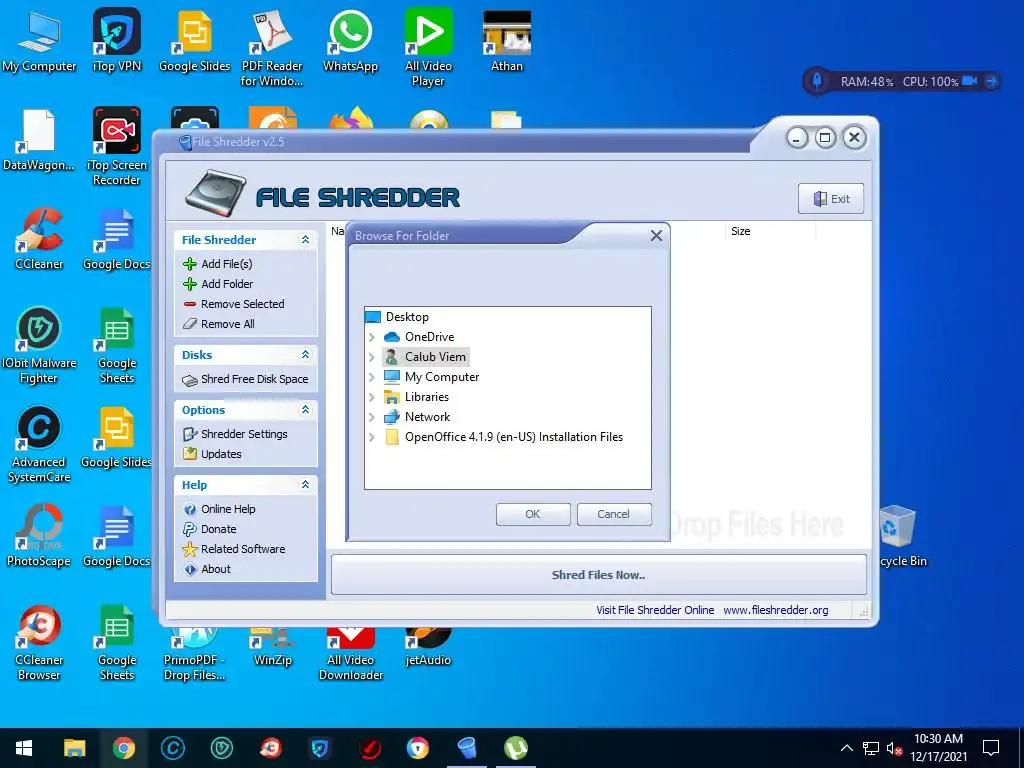Collapse the Disks sidebar section
1024x768 pixels.
[305, 355]
